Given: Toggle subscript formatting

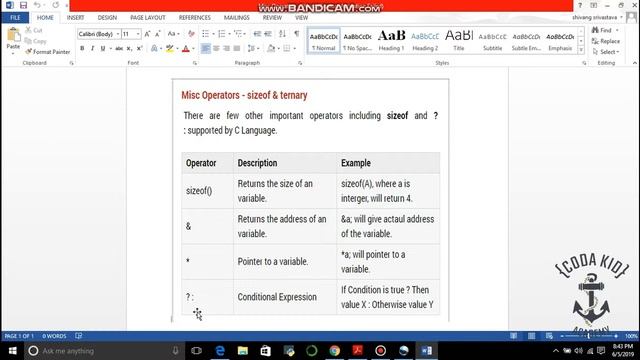Looking at the screenshot, I should [129, 48].
